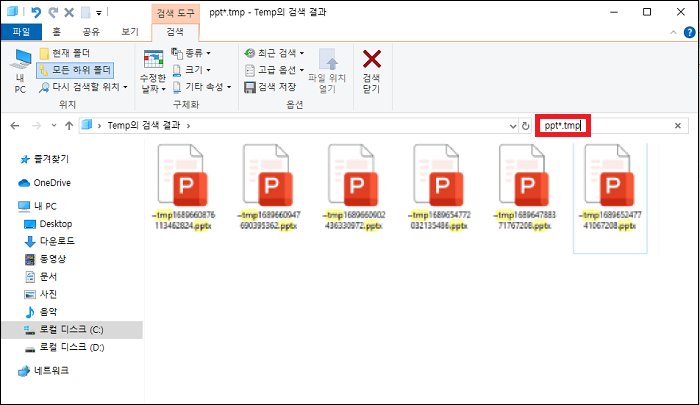700x405 pixels.
Task: Select file ~tmp1689660947690395362.pptx
Action: point(268,187)
